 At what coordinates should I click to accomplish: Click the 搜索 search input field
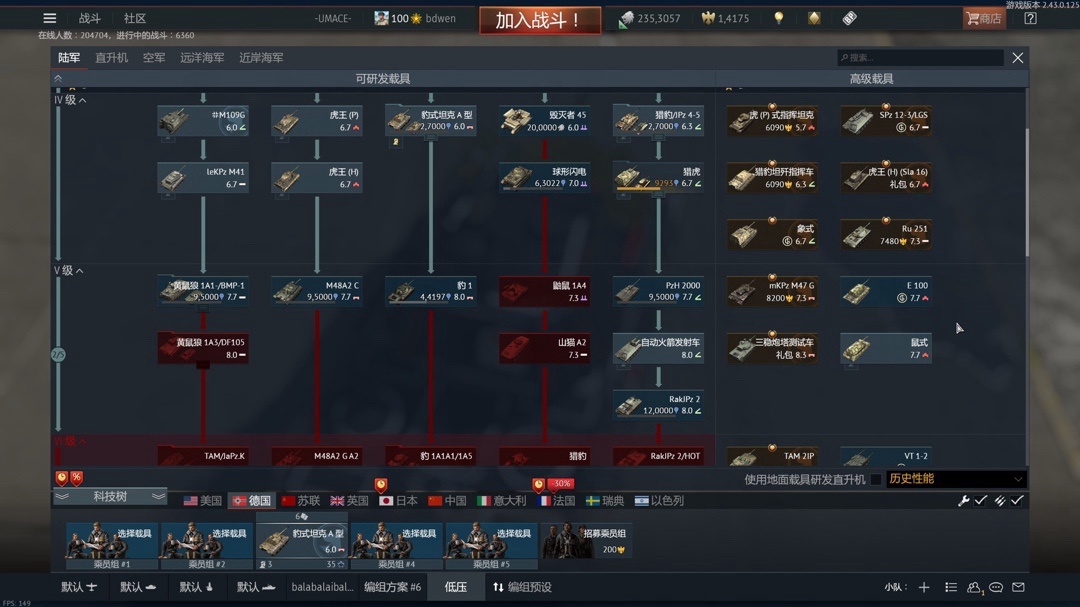(x=920, y=58)
